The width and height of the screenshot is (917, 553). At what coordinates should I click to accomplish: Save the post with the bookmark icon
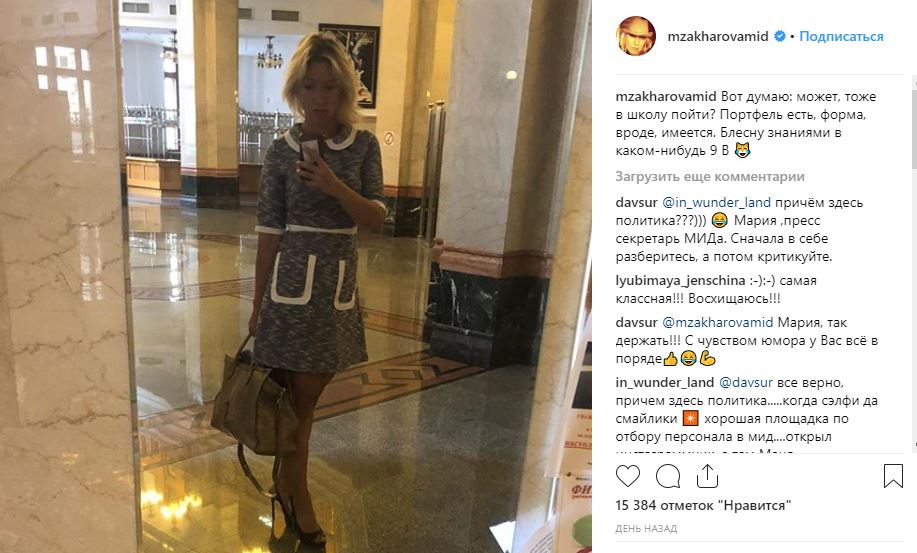893,476
